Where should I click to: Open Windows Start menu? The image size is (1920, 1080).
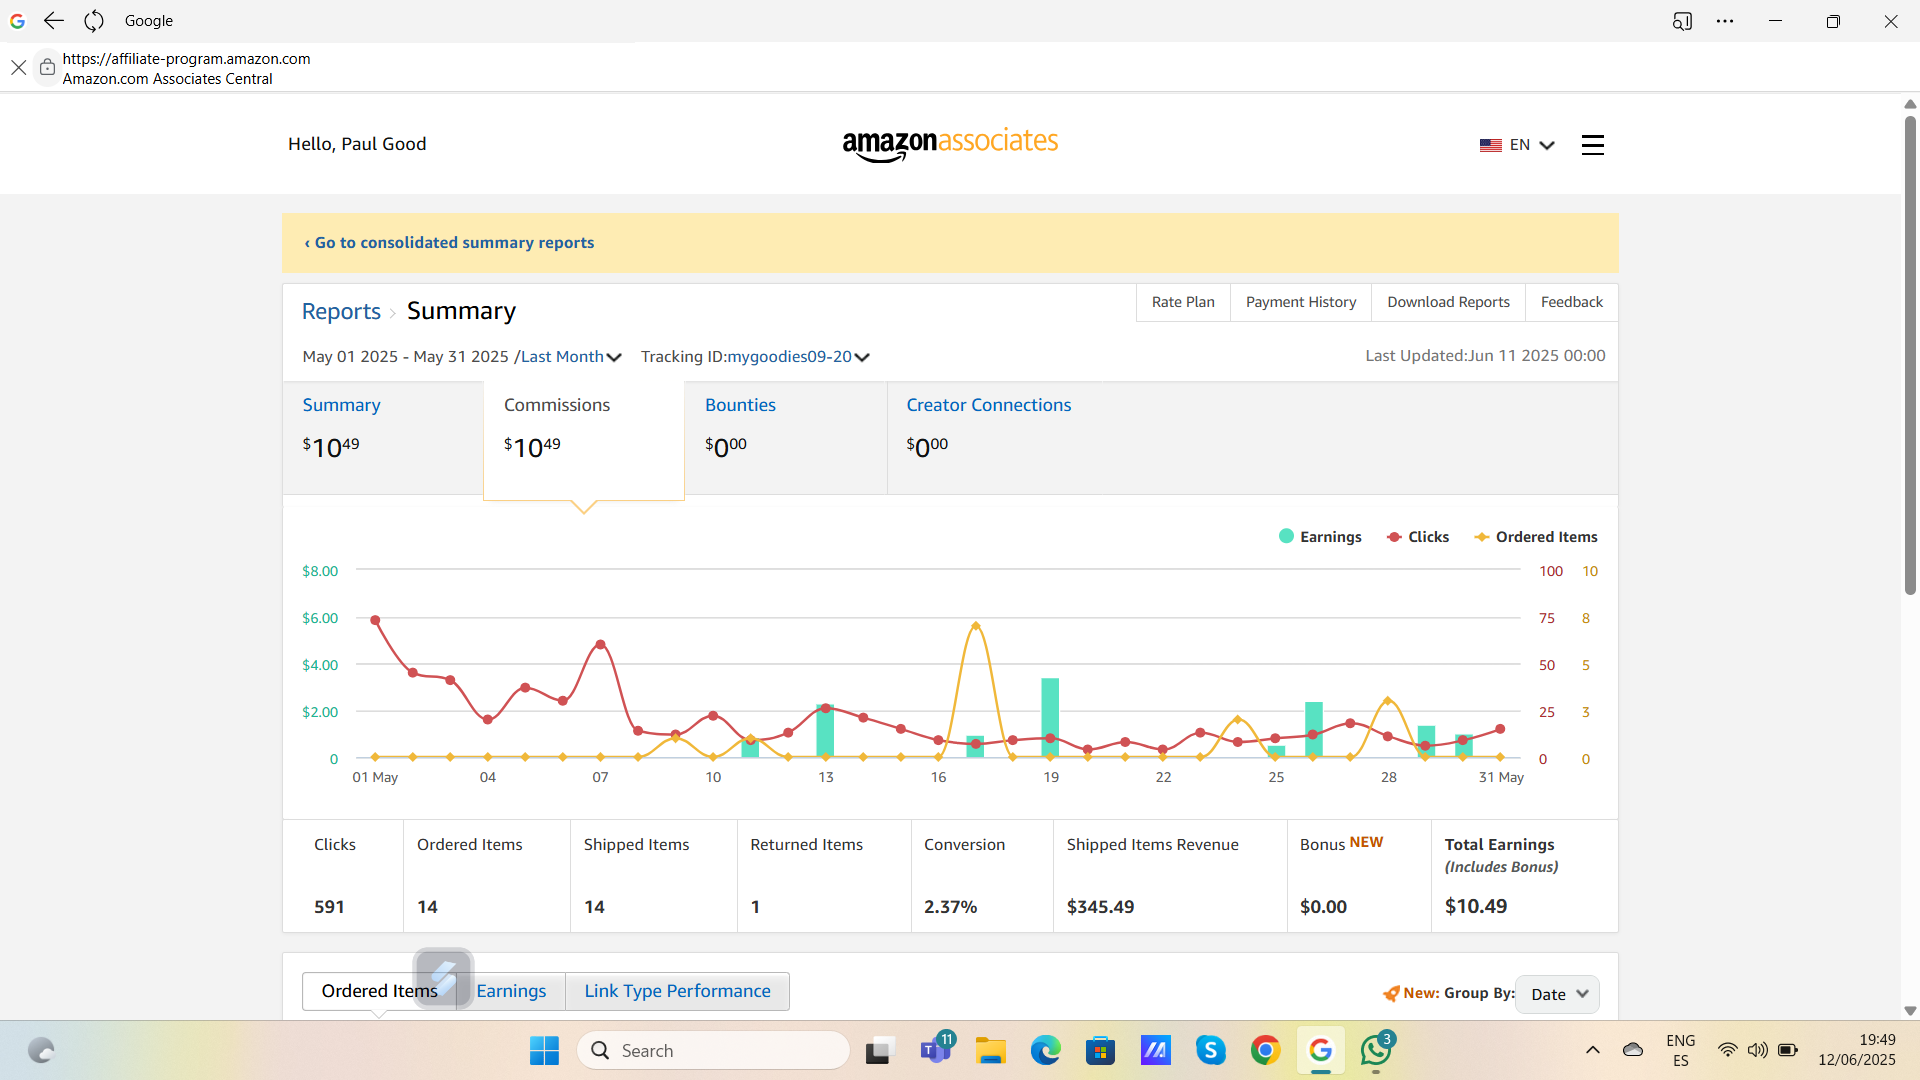point(544,1050)
